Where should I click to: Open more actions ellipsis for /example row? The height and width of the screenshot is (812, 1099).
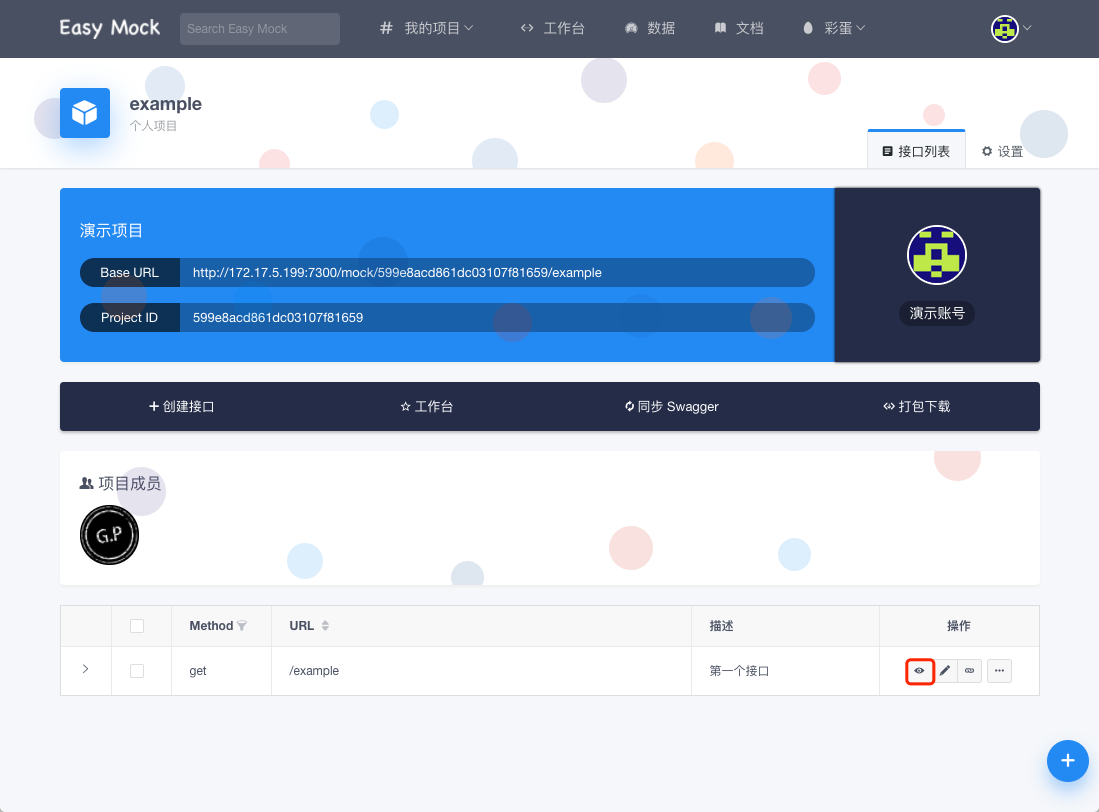[999, 671]
